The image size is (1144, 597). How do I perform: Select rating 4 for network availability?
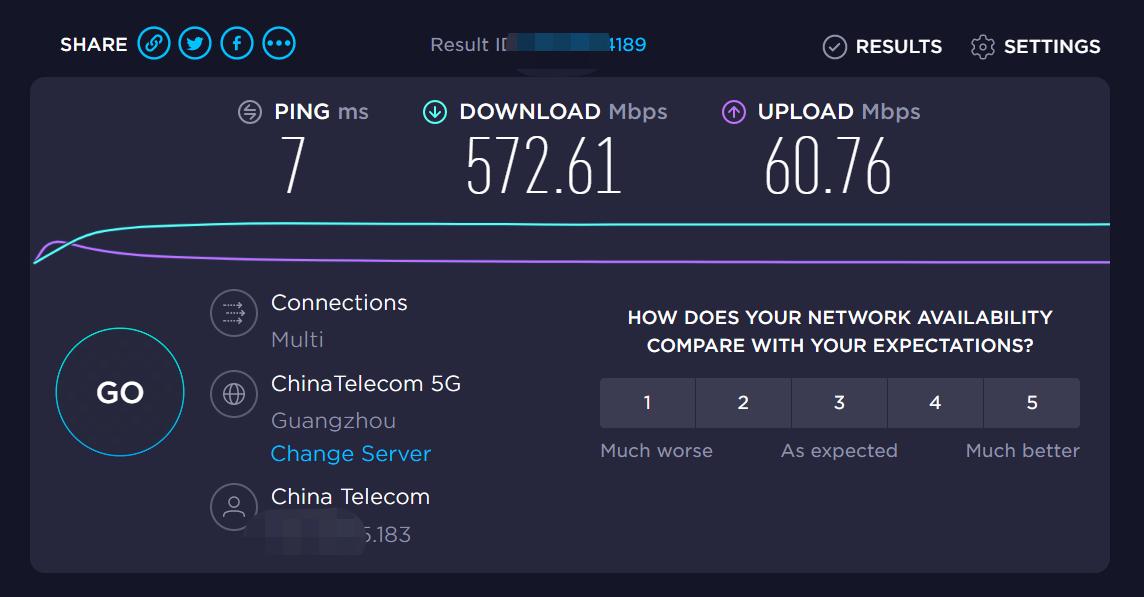[x=935, y=402]
